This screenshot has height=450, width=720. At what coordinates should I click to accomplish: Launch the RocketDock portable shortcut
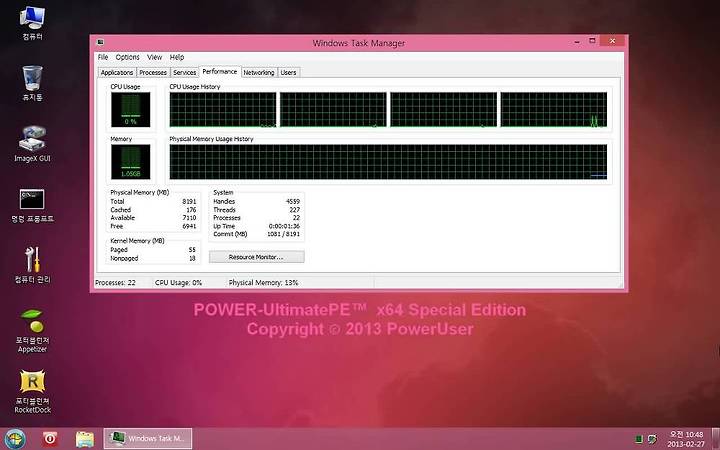[x=32, y=391]
